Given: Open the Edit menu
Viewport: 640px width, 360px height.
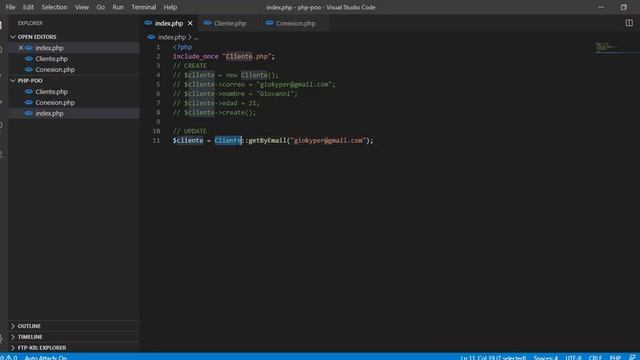Looking at the screenshot, I should point(28,7).
